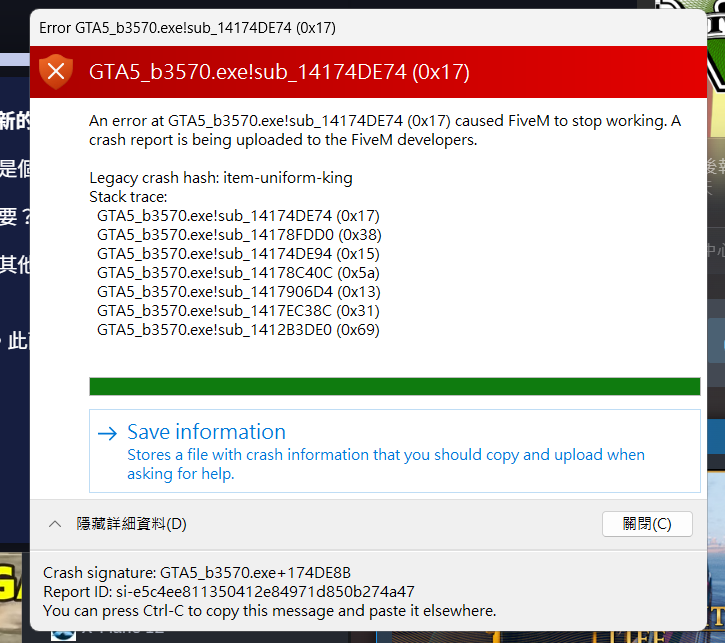The image size is (725, 643).
Task: Select stack trace row sub_1412B3DE0 (0x69)
Action: (238, 330)
